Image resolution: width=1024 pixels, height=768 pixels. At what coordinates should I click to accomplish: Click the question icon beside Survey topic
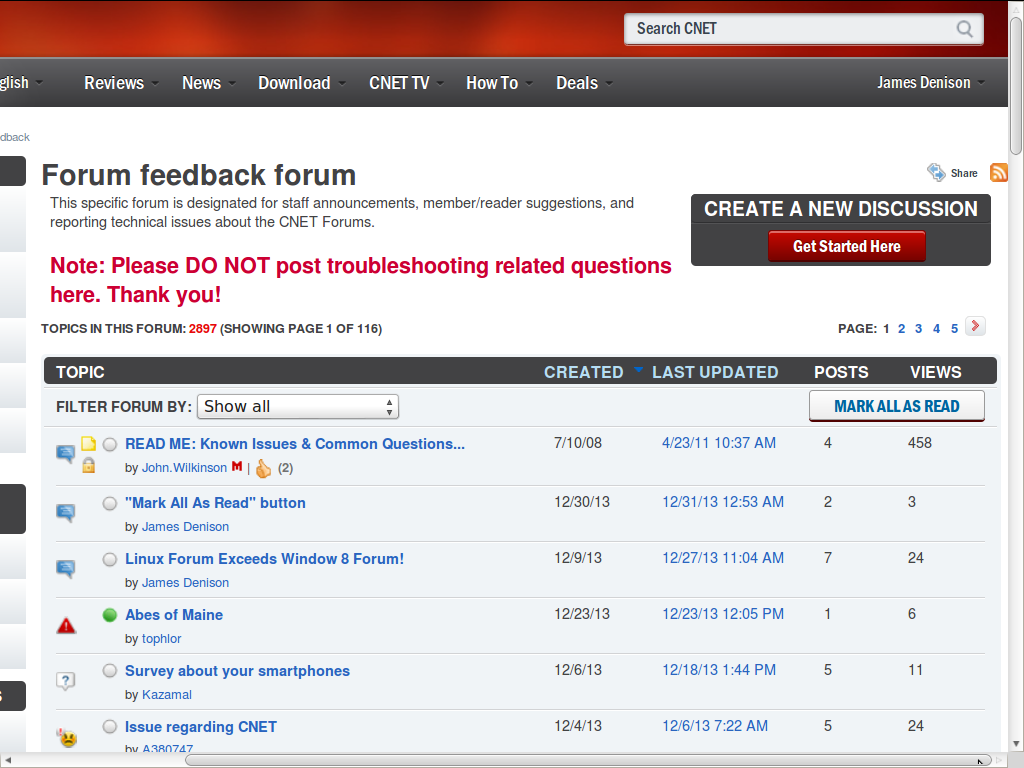coord(66,681)
